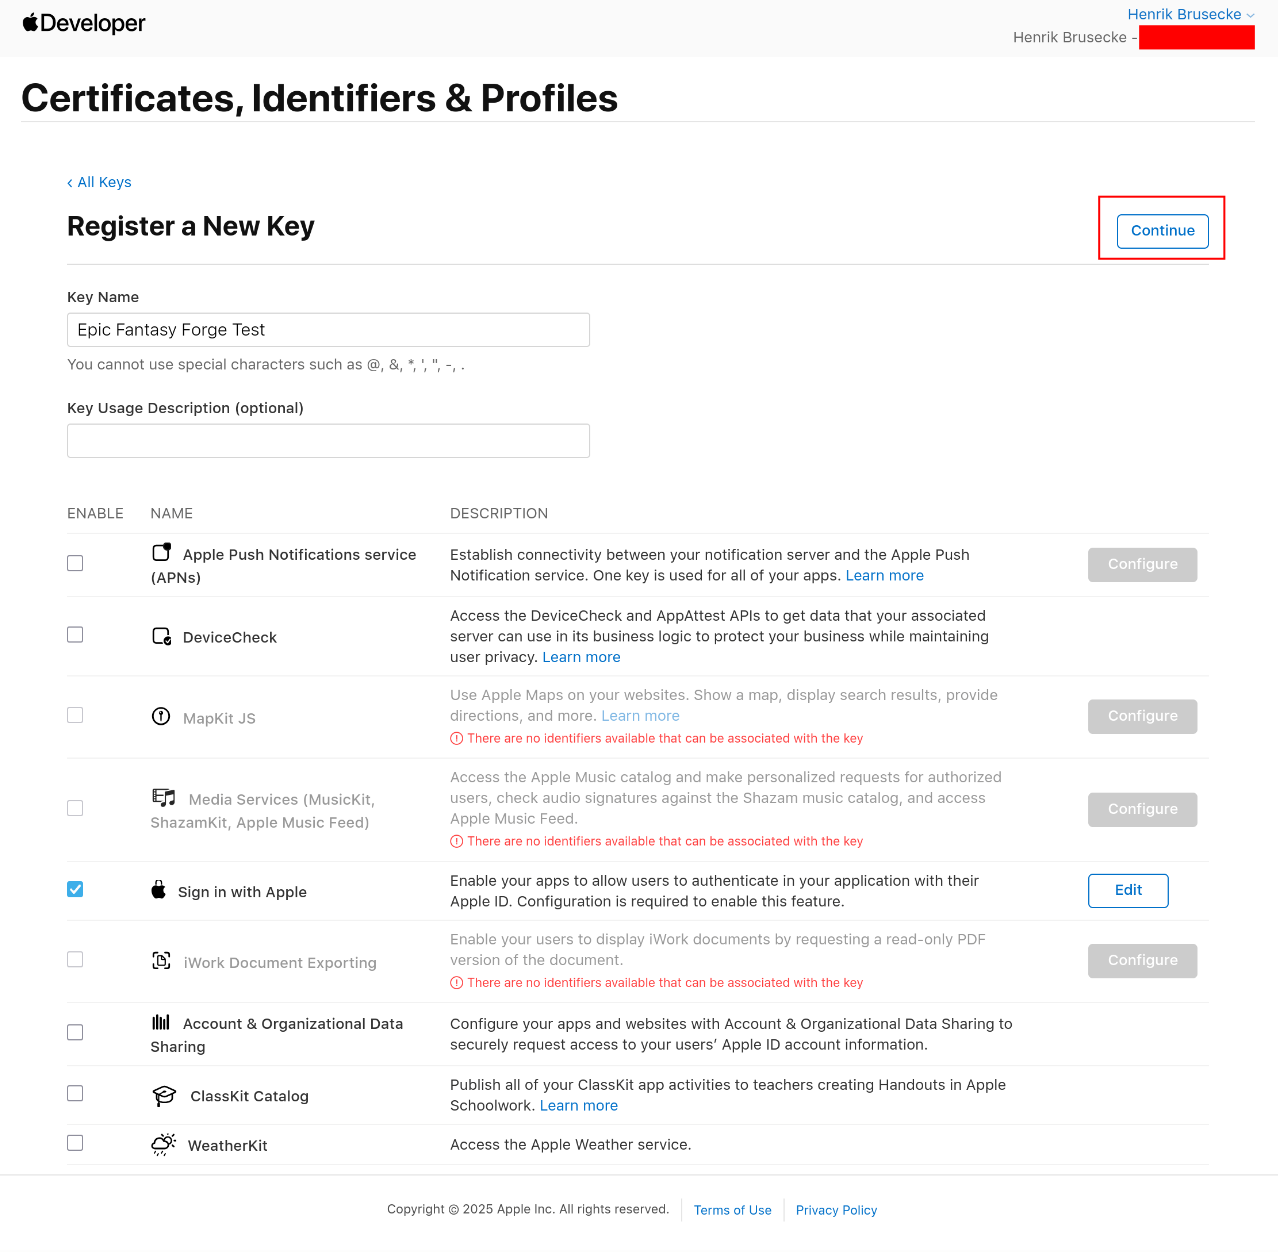Image resolution: width=1278 pixels, height=1252 pixels.
Task: Enable the WeatherKit checkbox
Action: 75,1143
